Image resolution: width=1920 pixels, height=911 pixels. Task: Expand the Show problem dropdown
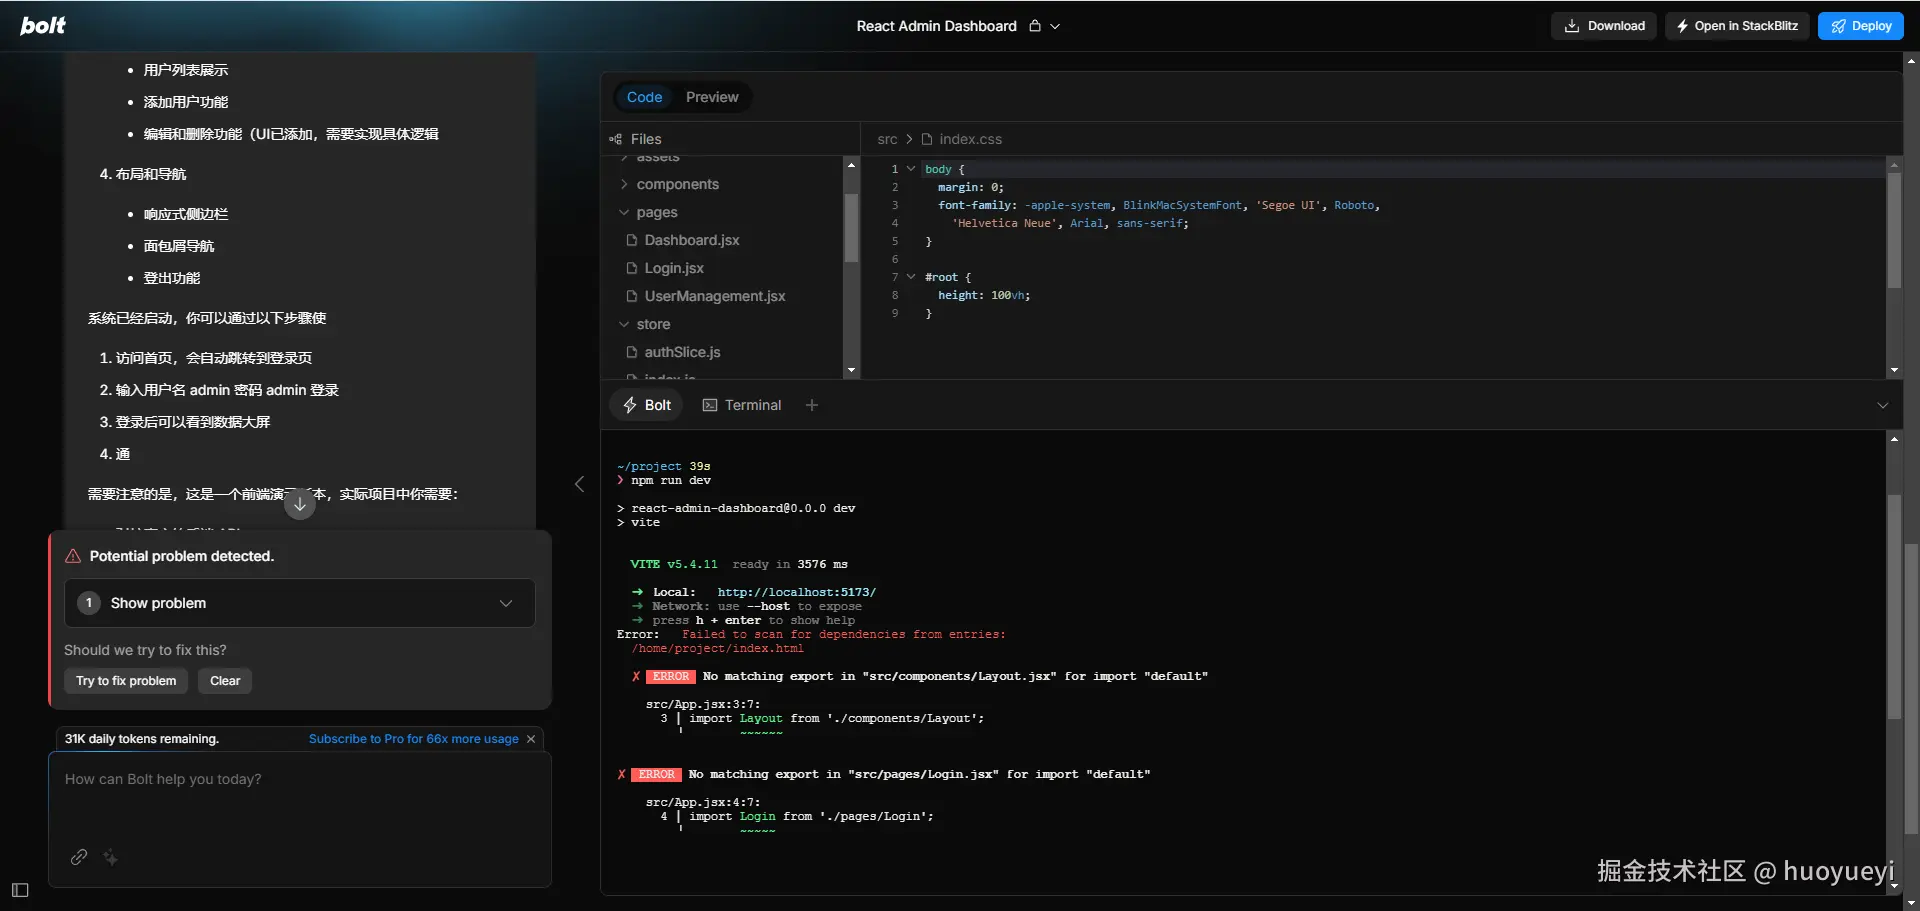300,603
